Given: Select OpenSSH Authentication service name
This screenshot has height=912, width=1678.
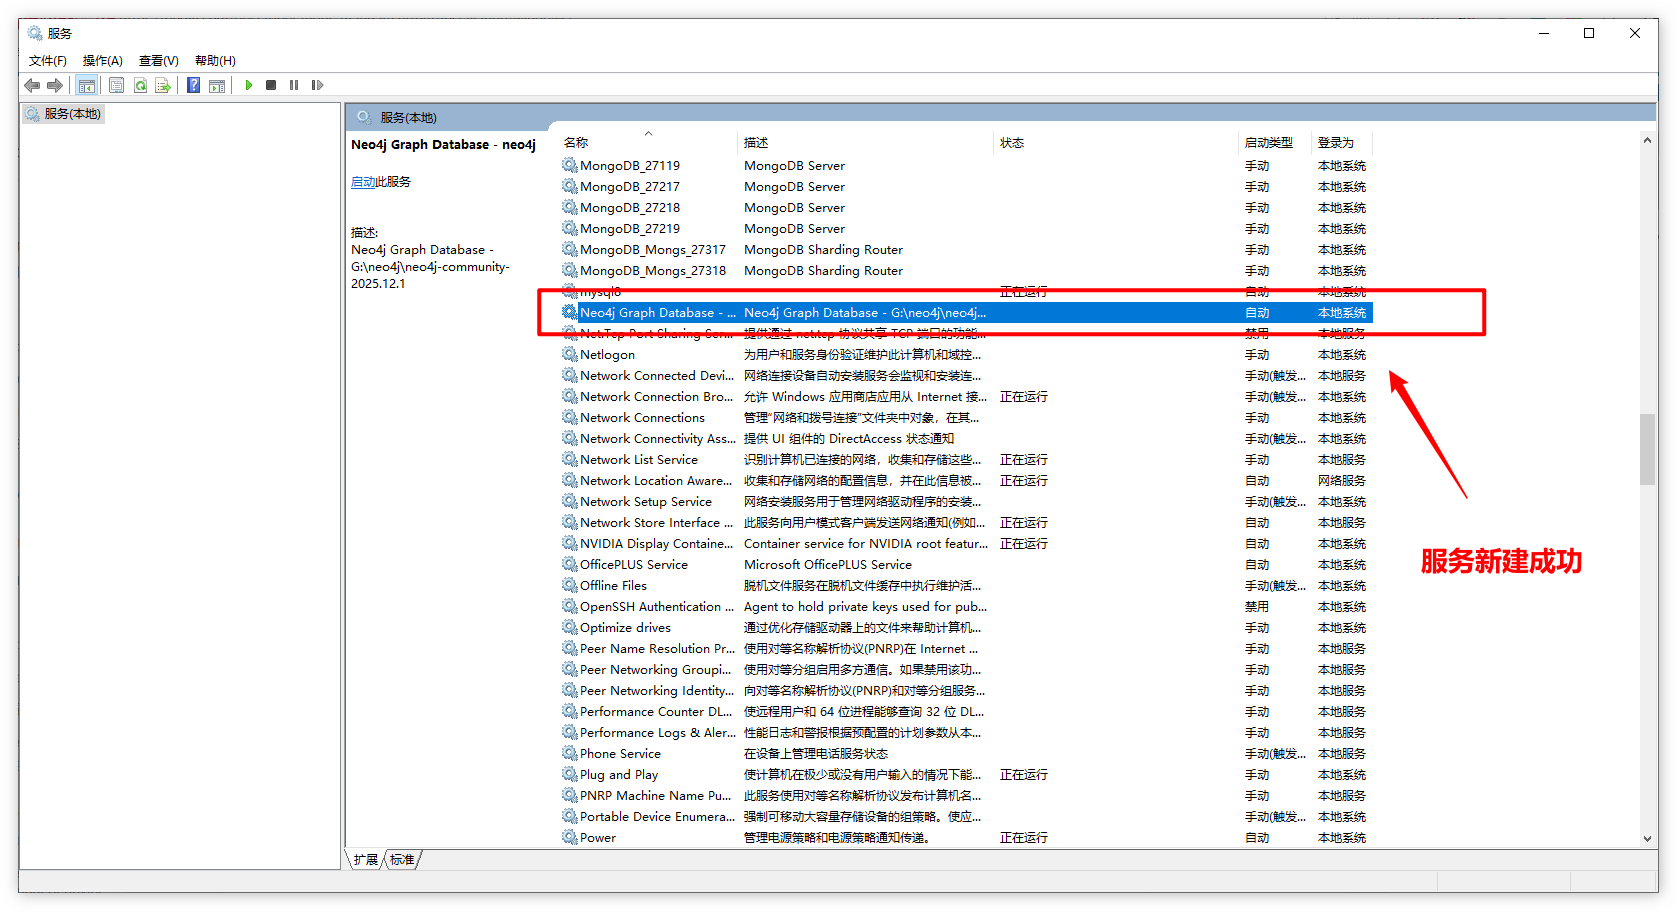Looking at the screenshot, I should tap(657, 607).
